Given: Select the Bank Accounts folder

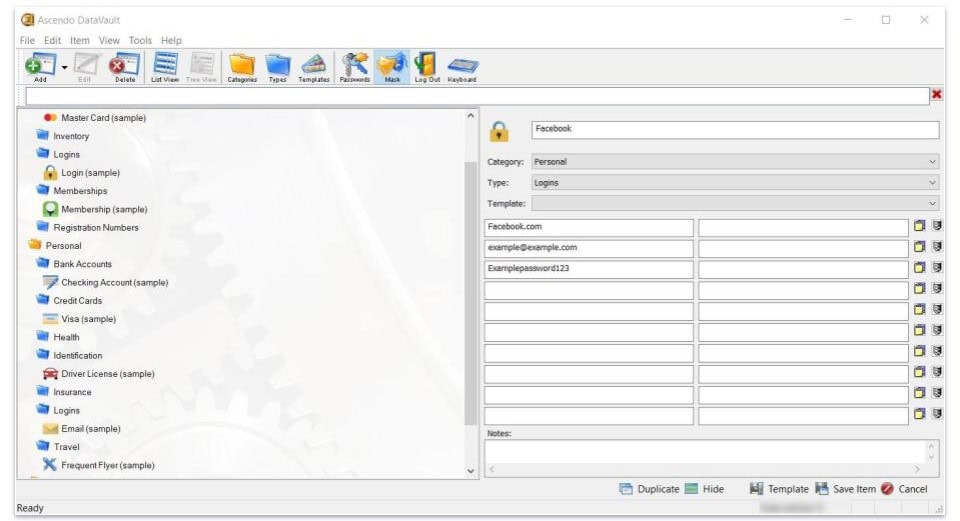Looking at the screenshot, I should point(74,264).
